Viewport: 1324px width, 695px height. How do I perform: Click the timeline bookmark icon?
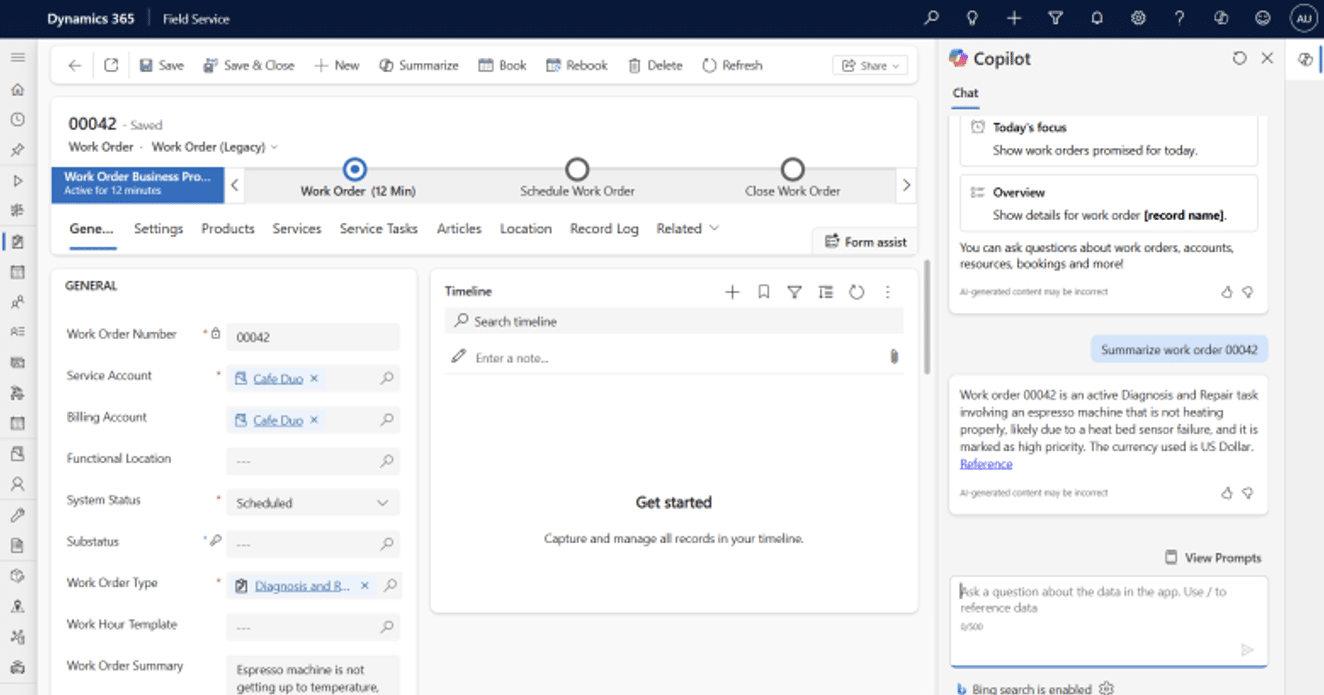(763, 292)
